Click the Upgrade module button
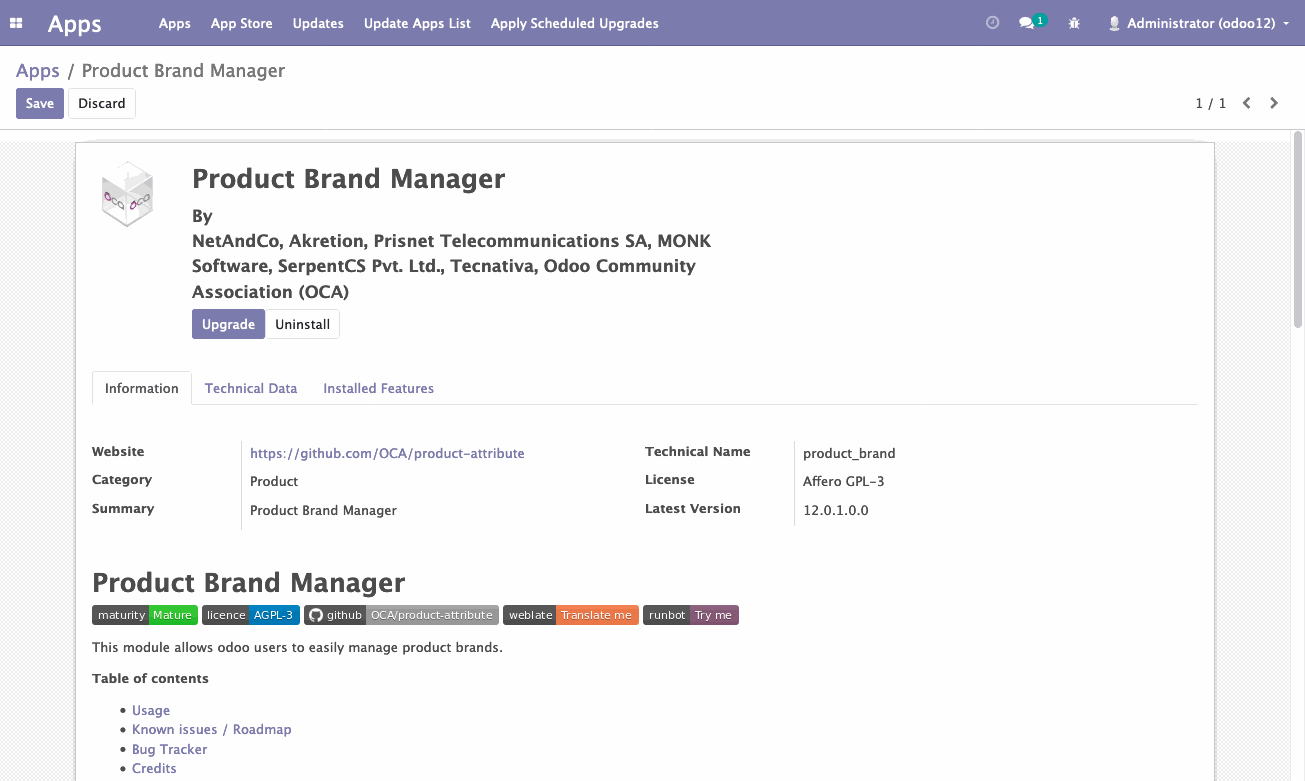 coord(228,324)
